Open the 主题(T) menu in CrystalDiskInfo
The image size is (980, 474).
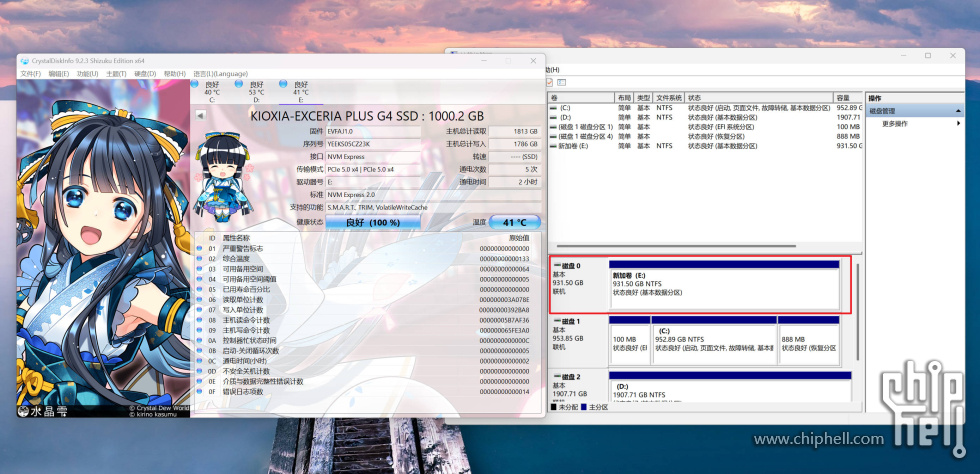coord(116,74)
